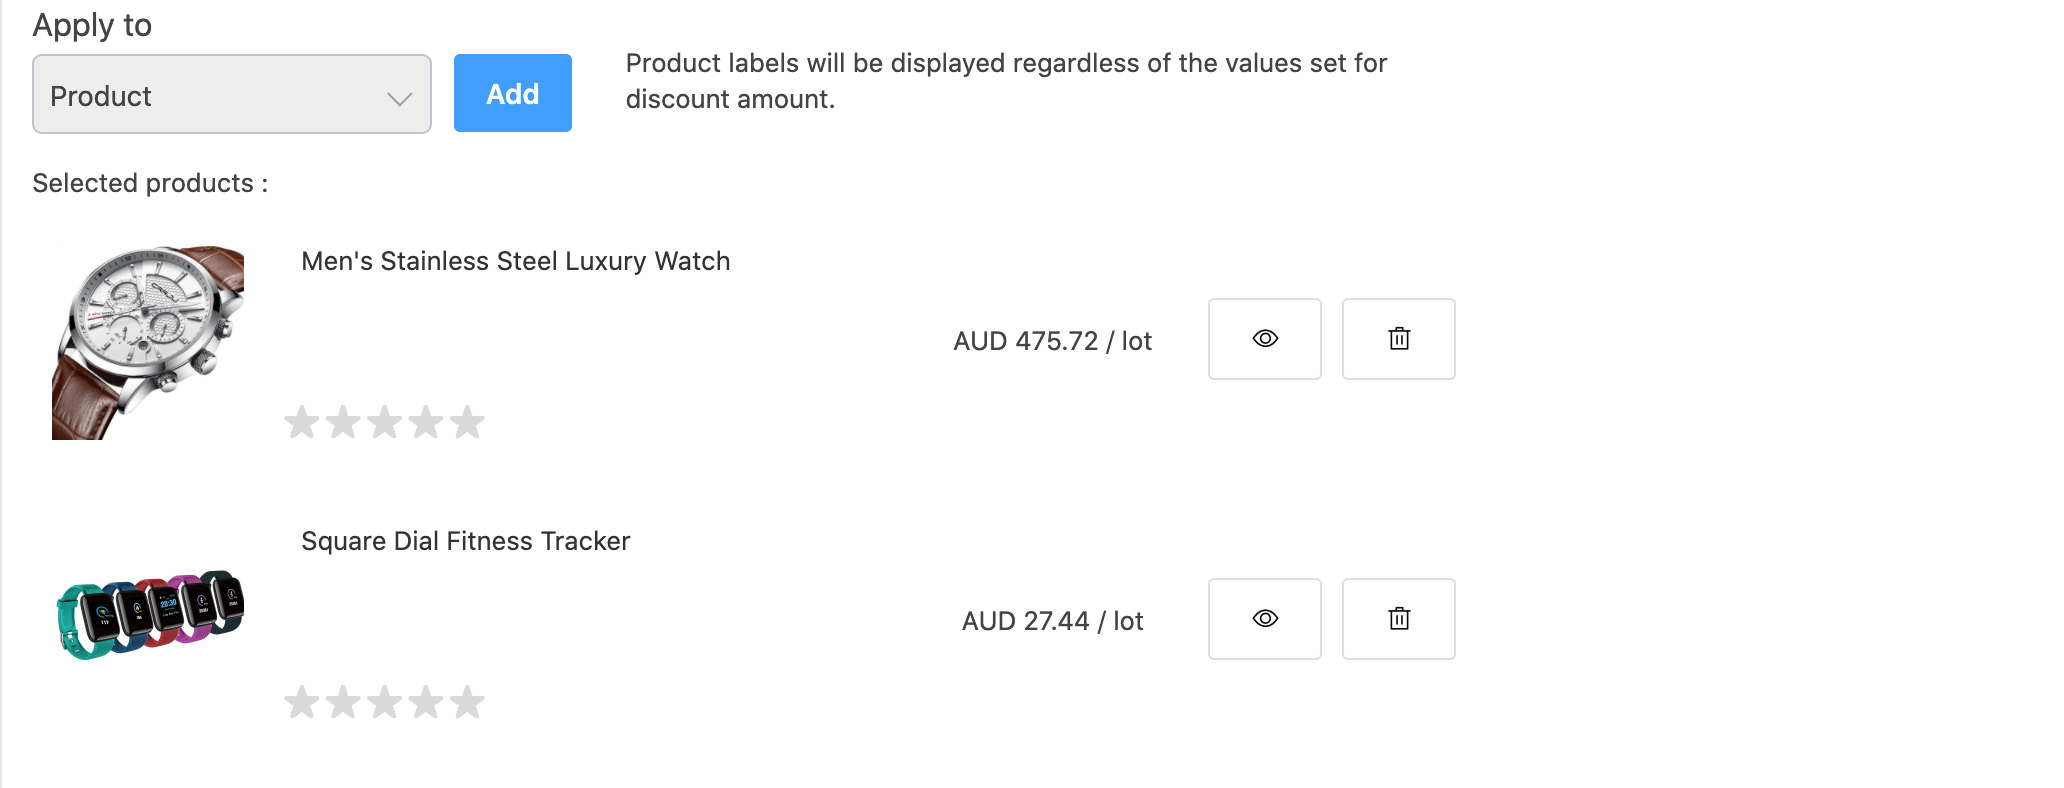Remove Square Dial Fitness Tracker with trash icon
This screenshot has height=788, width=2064.
[1398, 619]
